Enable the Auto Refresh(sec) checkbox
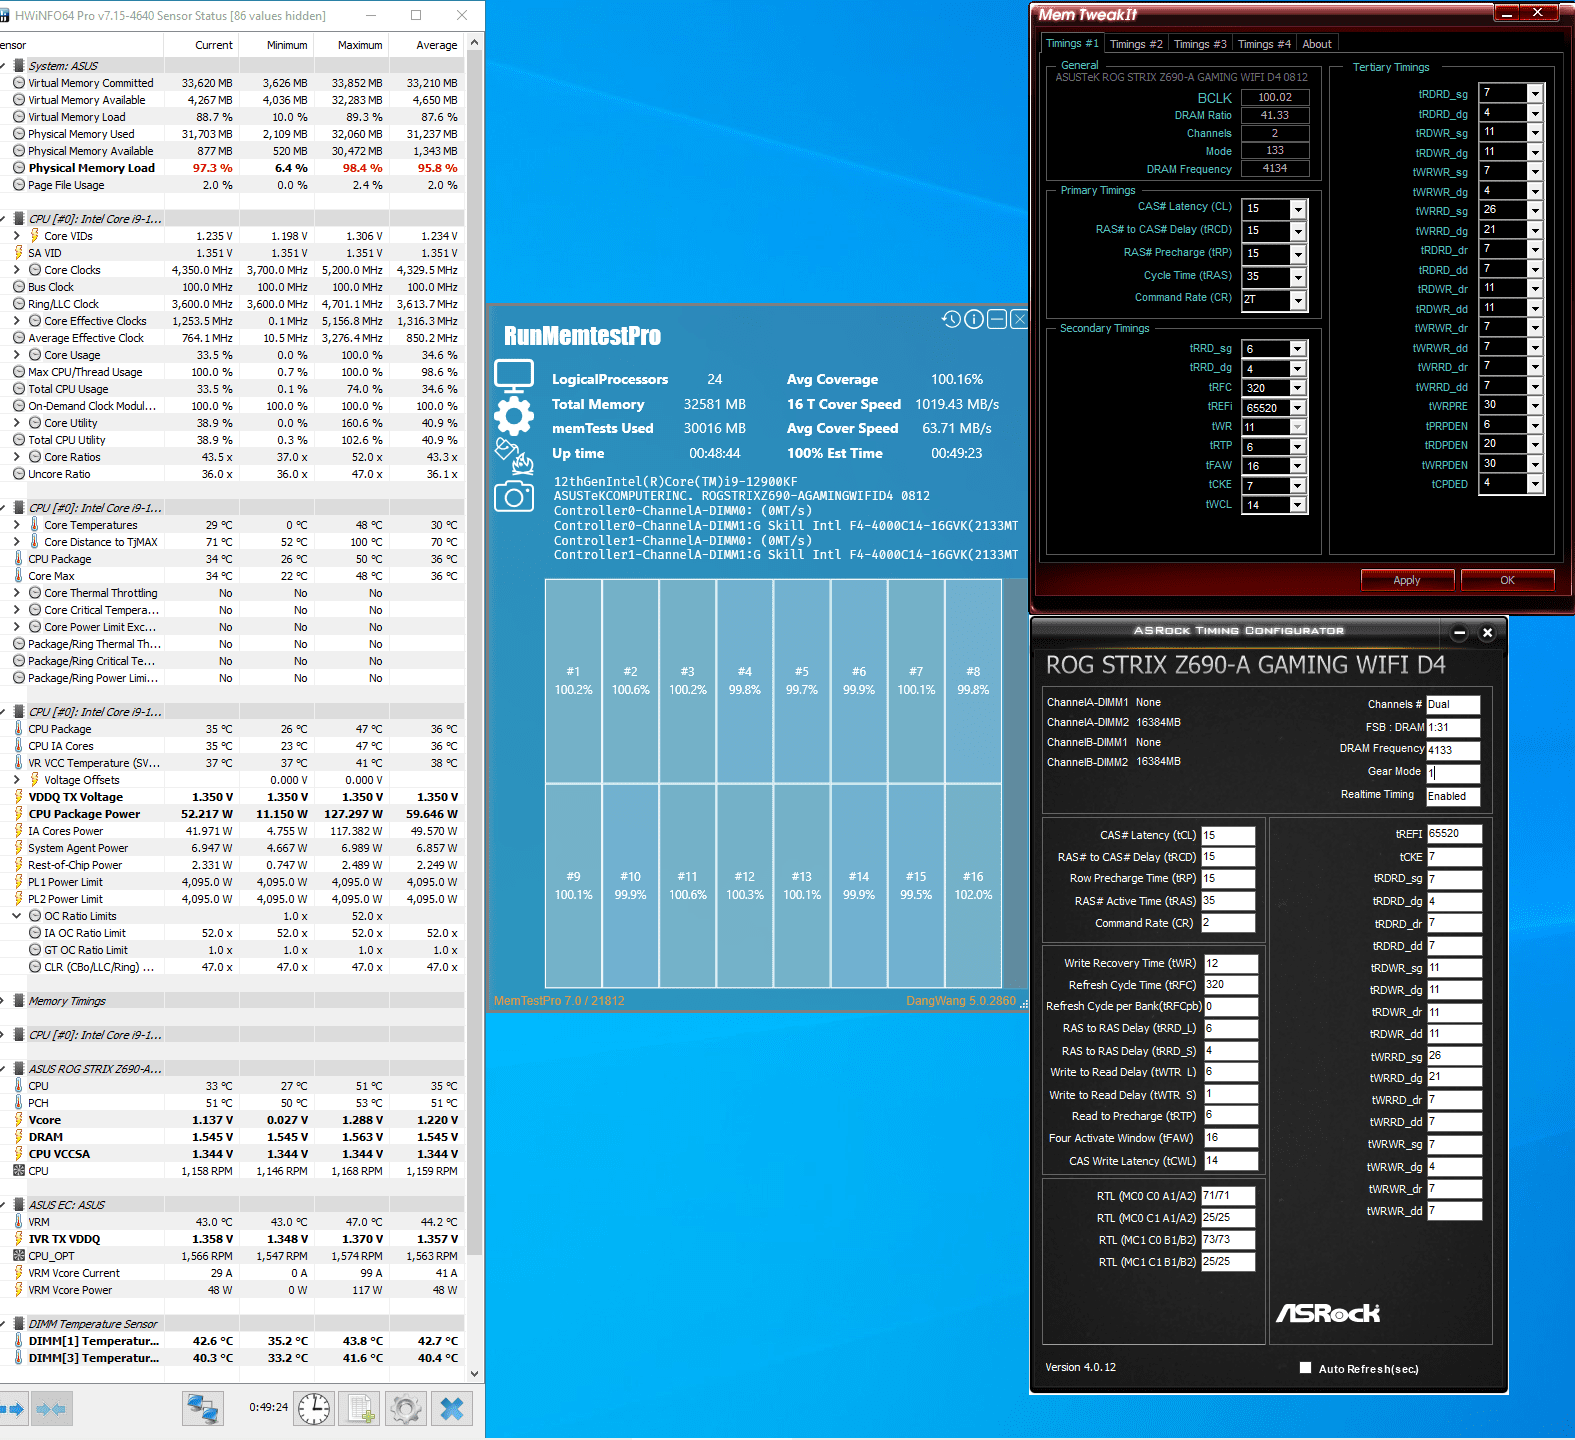 pos(1305,1368)
